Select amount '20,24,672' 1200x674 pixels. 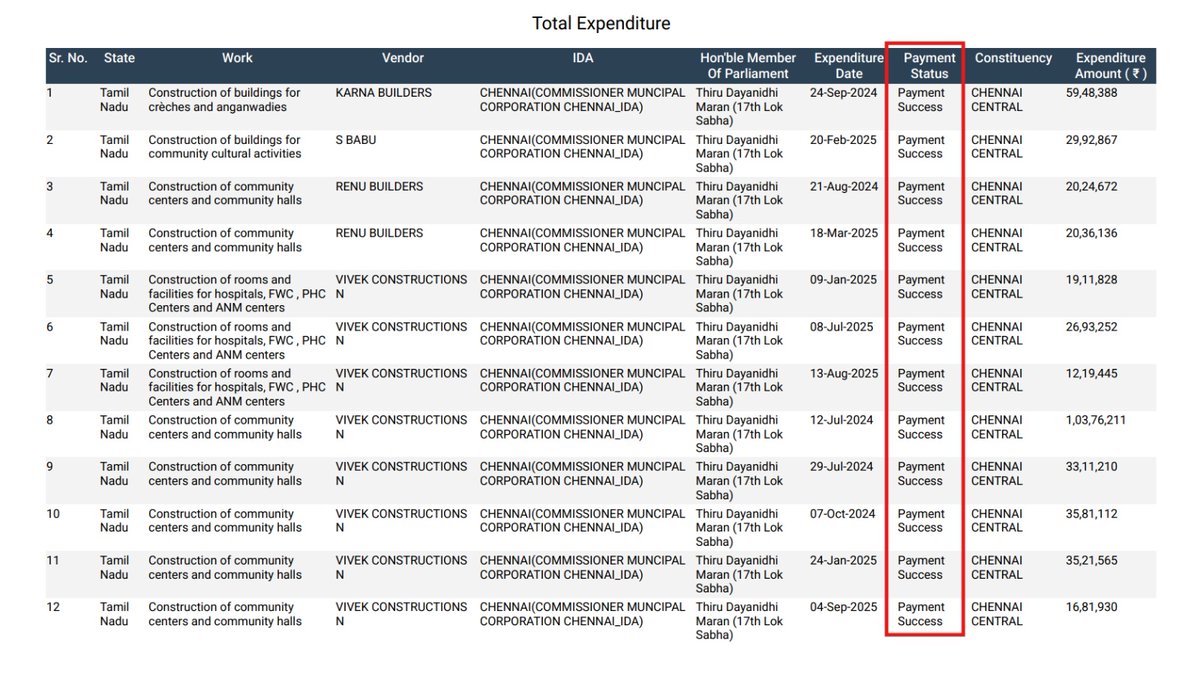coord(1092,187)
